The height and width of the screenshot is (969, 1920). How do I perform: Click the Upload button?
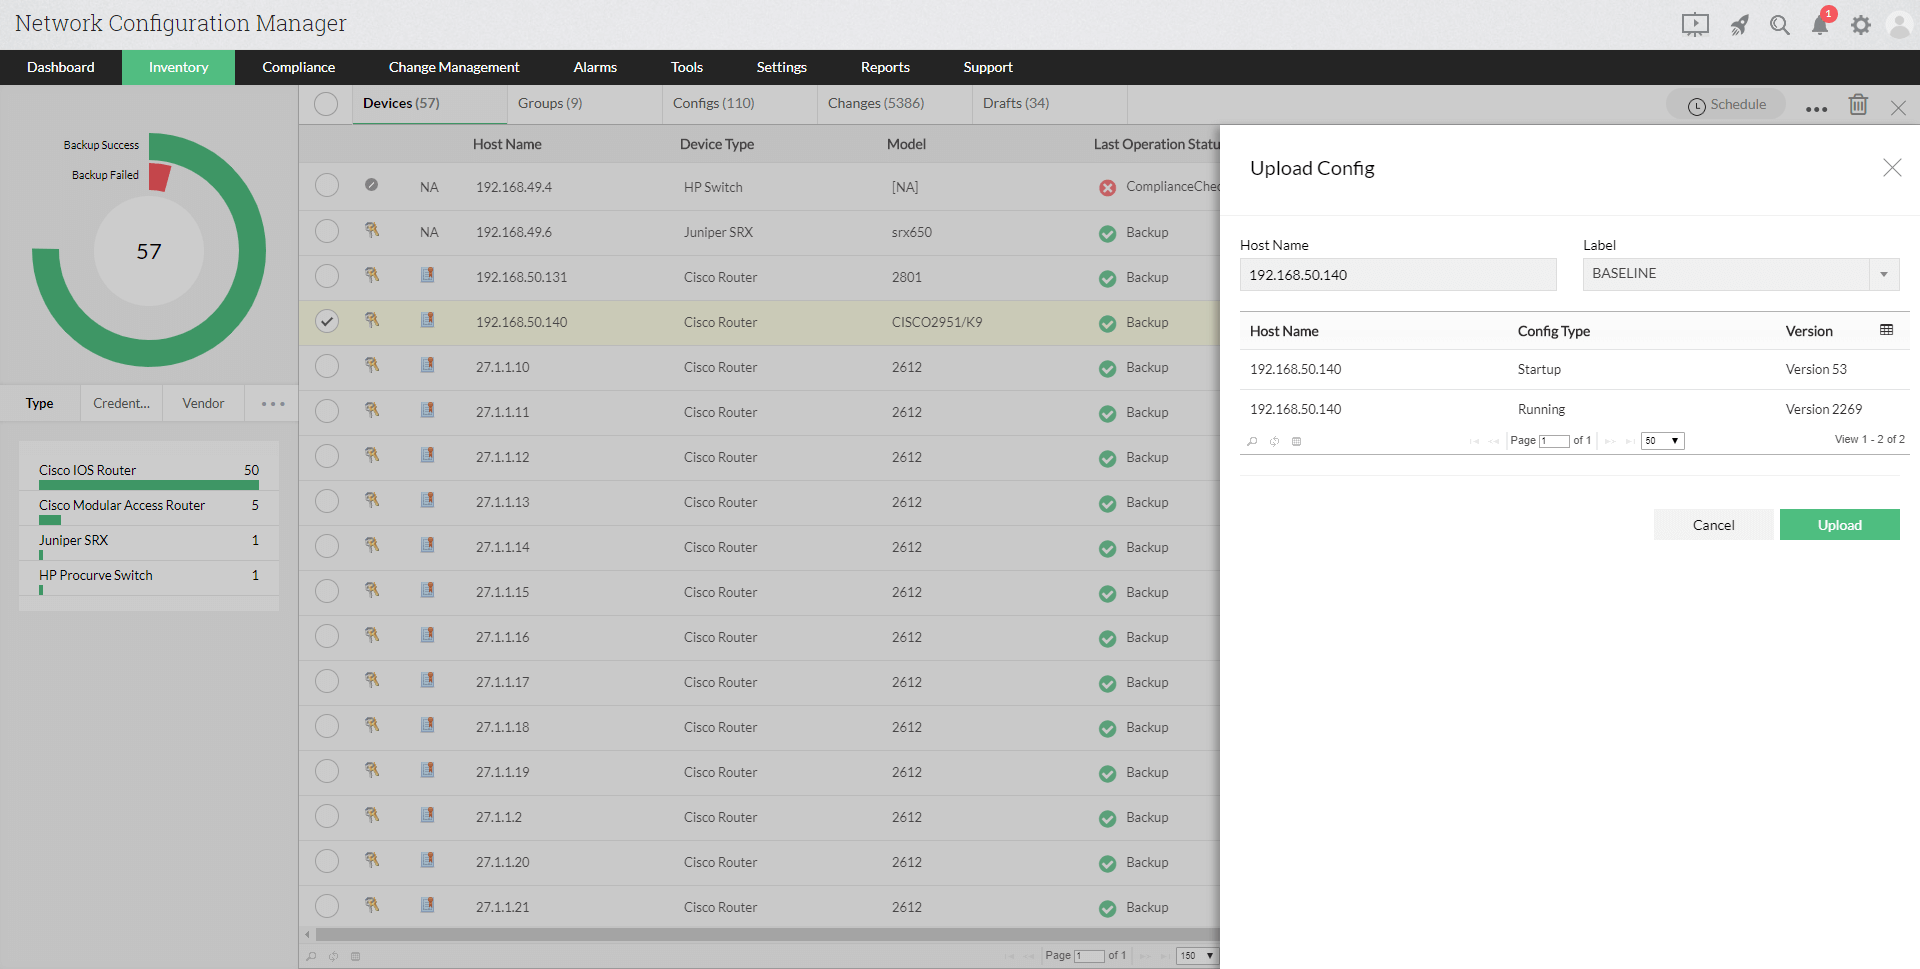[1839, 524]
